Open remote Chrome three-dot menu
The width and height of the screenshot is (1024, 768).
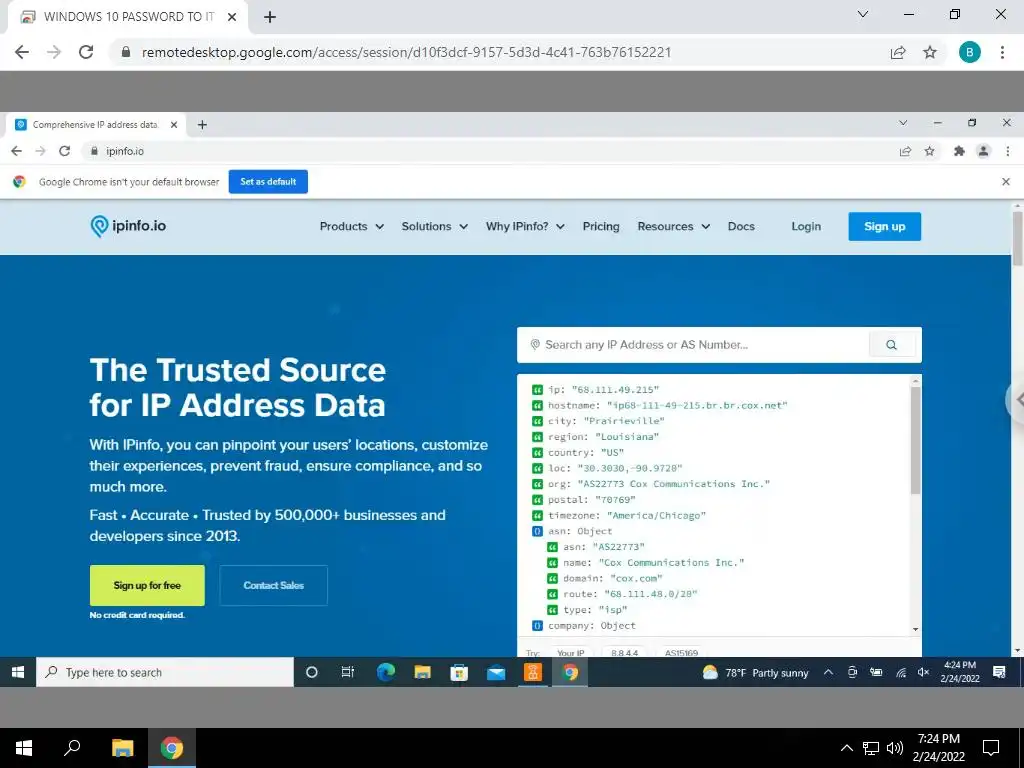tap(1008, 152)
